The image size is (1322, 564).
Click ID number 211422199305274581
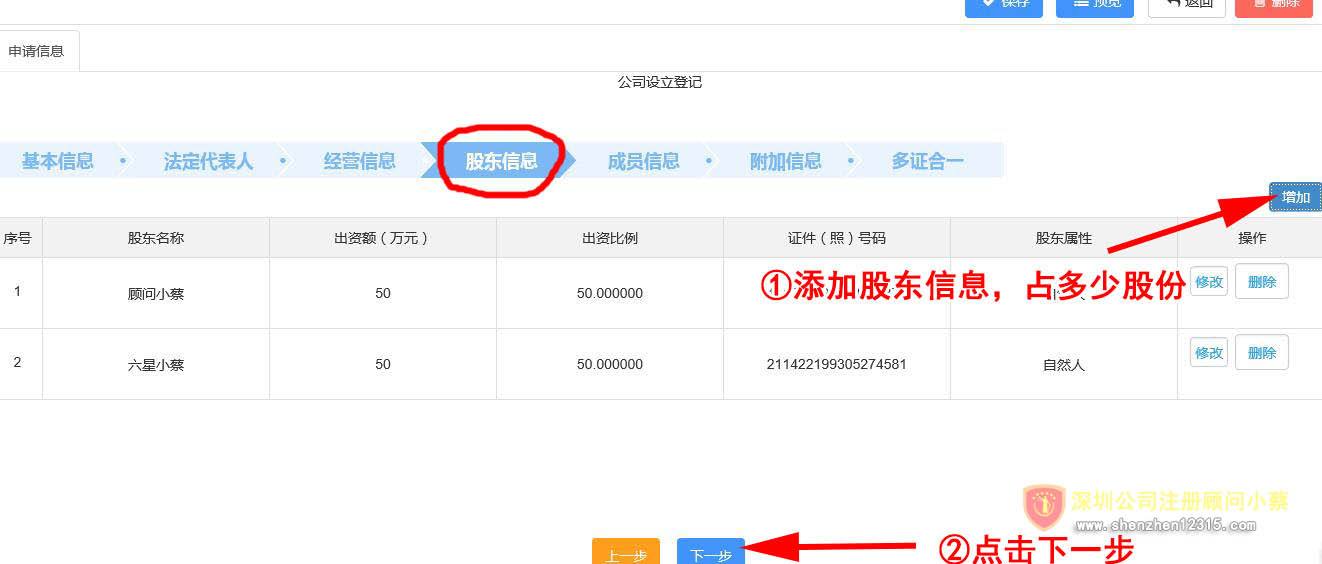coord(837,364)
